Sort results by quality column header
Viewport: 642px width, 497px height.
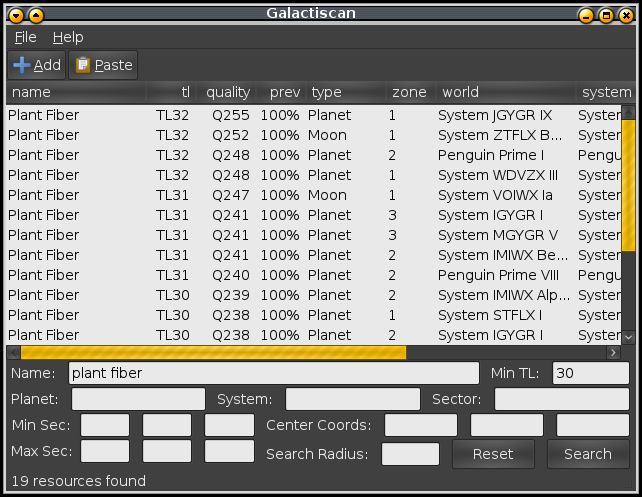228,92
